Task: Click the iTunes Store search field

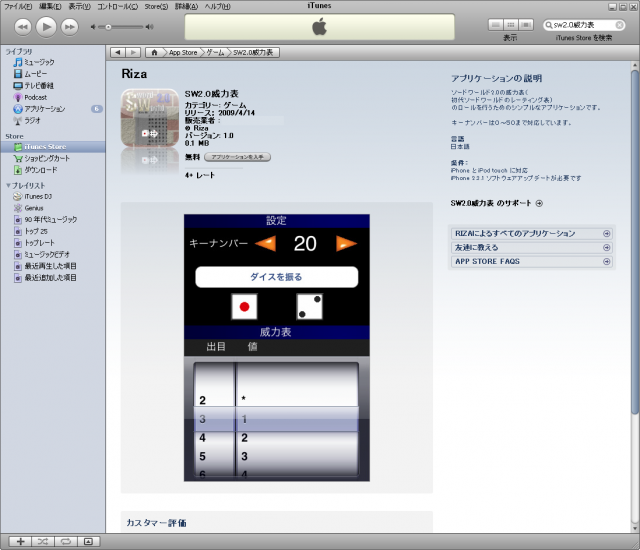Action: [584, 25]
